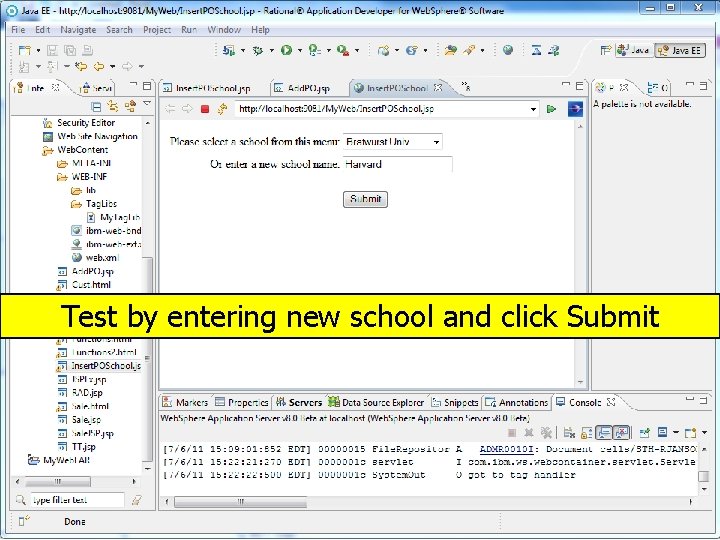This screenshot has height=540, width=720.
Task: Open the File menu
Action: [x=18, y=30]
